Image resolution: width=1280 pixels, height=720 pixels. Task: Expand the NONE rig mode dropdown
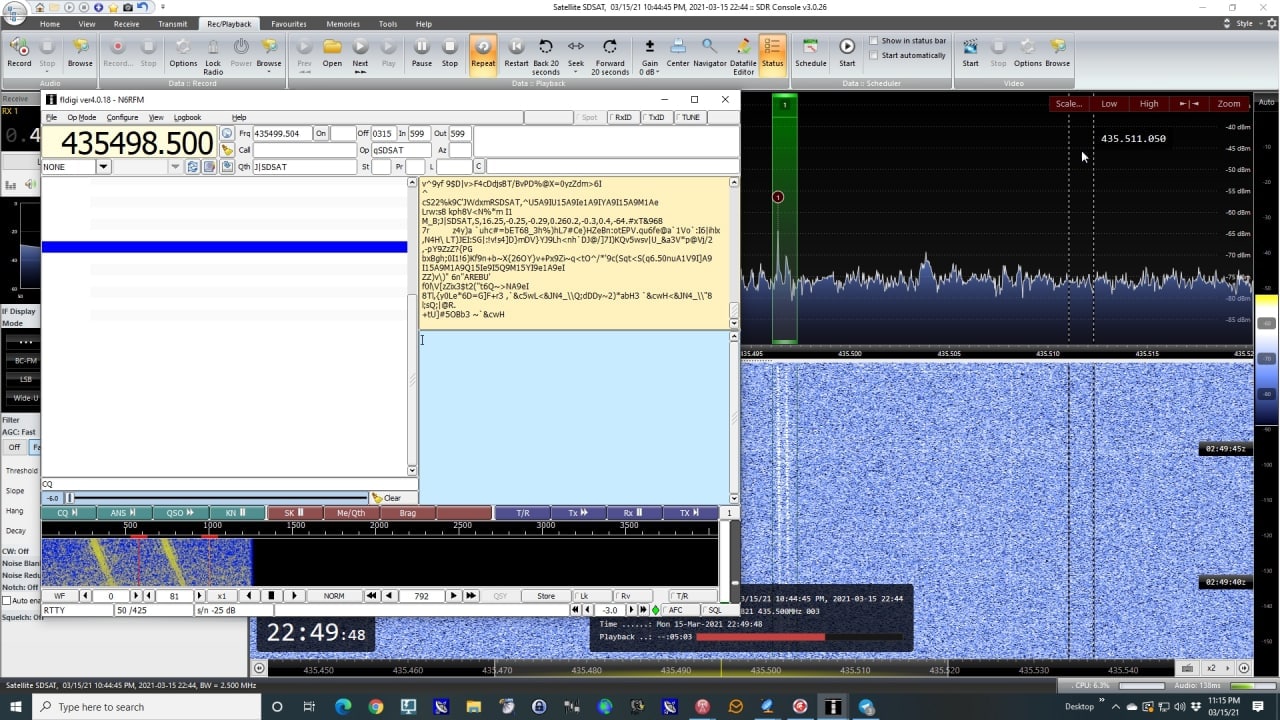tap(103, 167)
